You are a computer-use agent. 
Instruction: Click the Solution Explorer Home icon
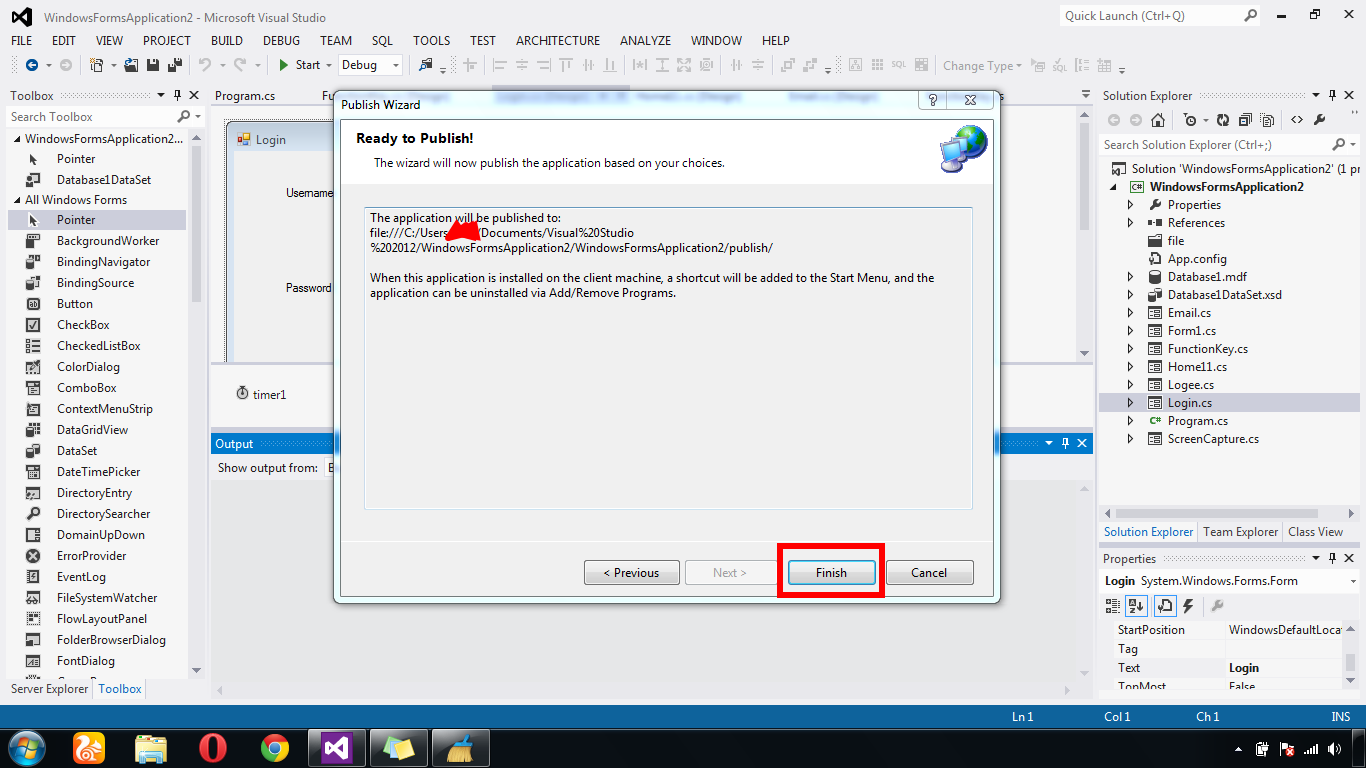1158,120
